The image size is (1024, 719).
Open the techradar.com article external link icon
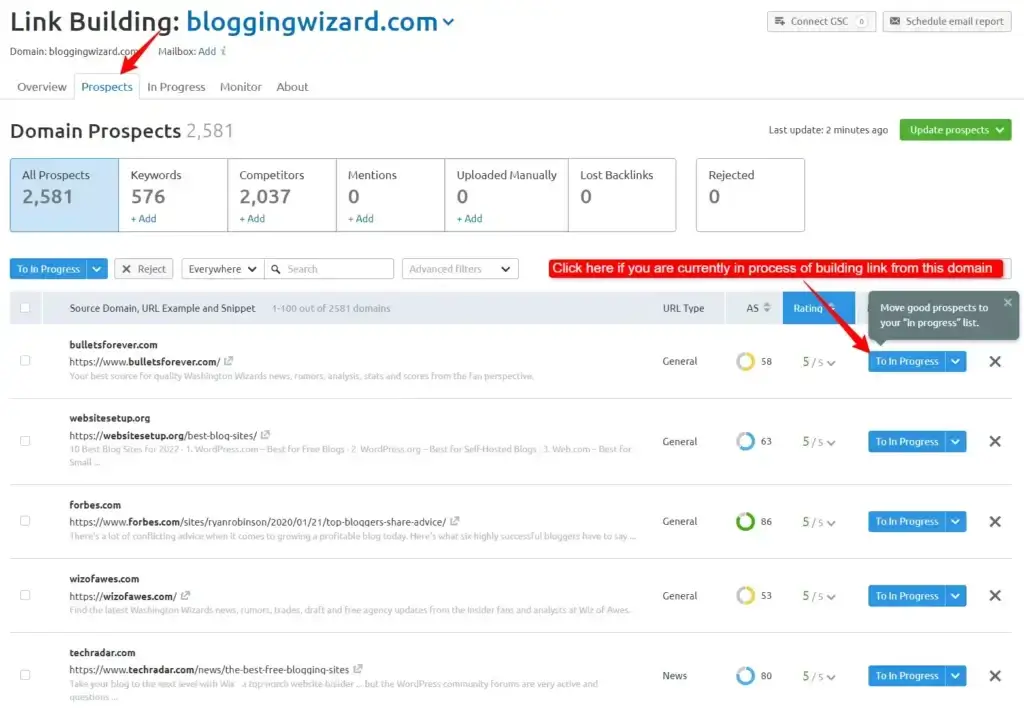[358, 670]
